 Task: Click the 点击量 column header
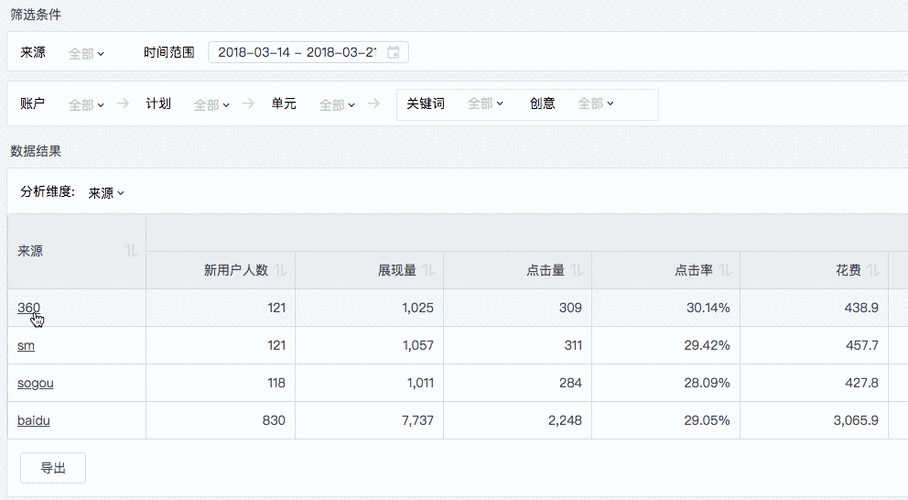coord(518,270)
